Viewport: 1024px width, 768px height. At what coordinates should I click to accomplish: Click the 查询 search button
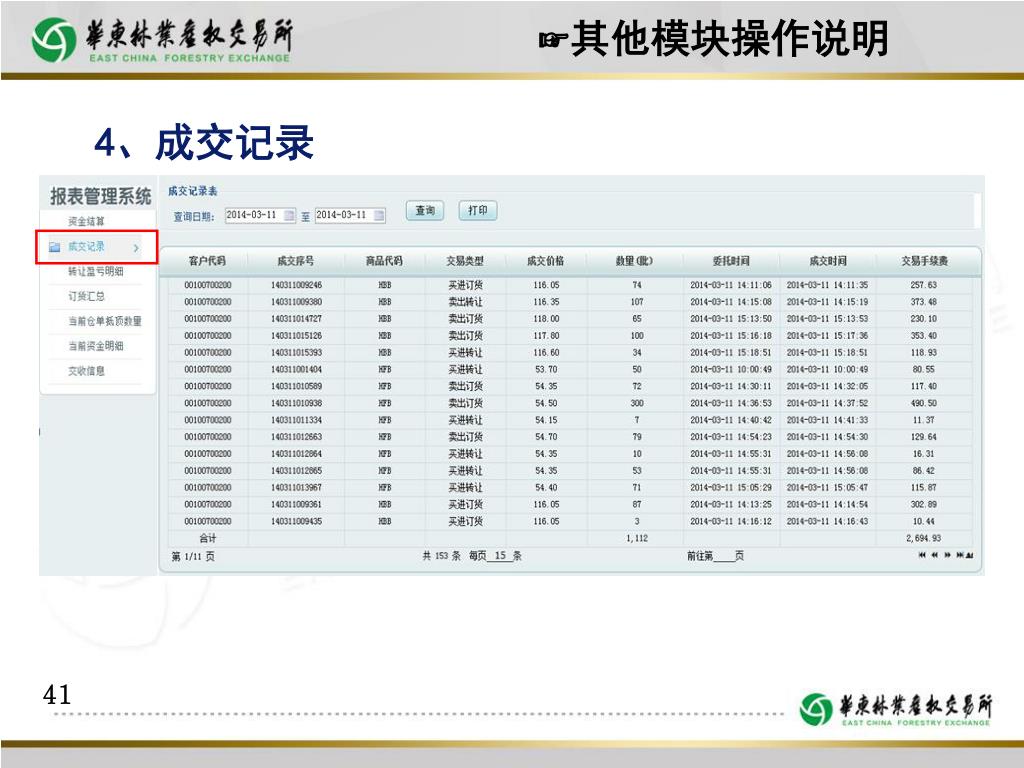[425, 211]
